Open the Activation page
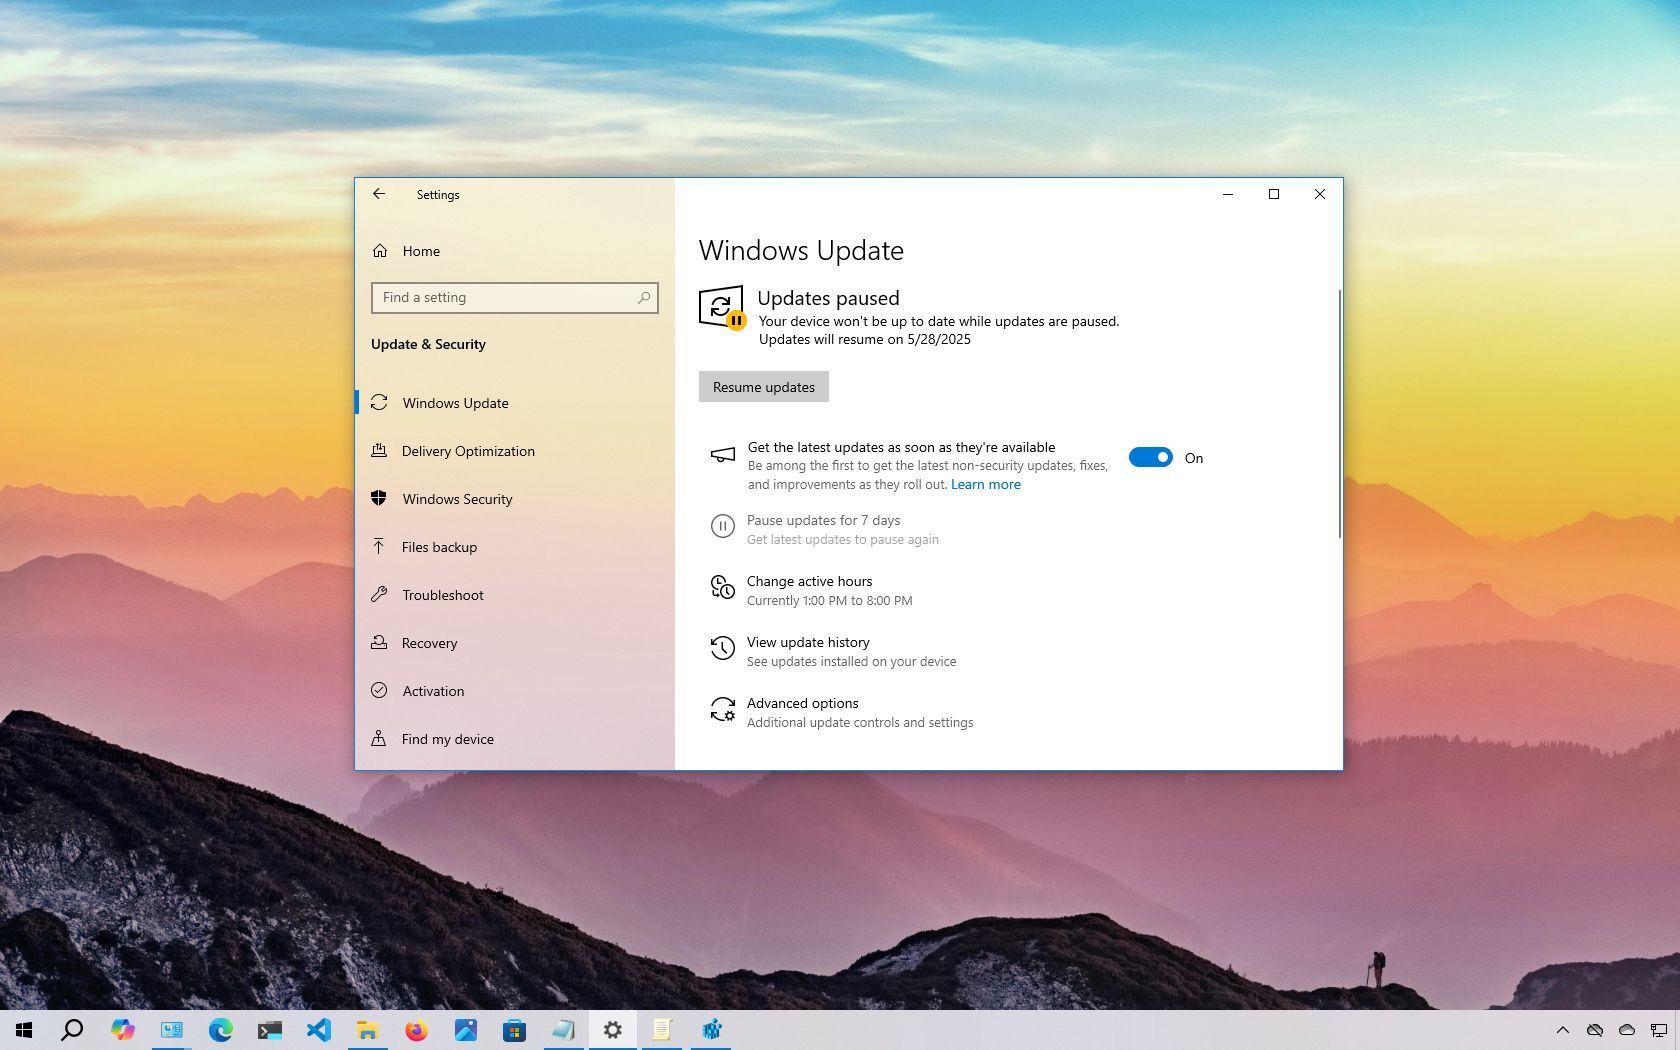Viewport: 1680px width, 1050px height. [433, 691]
